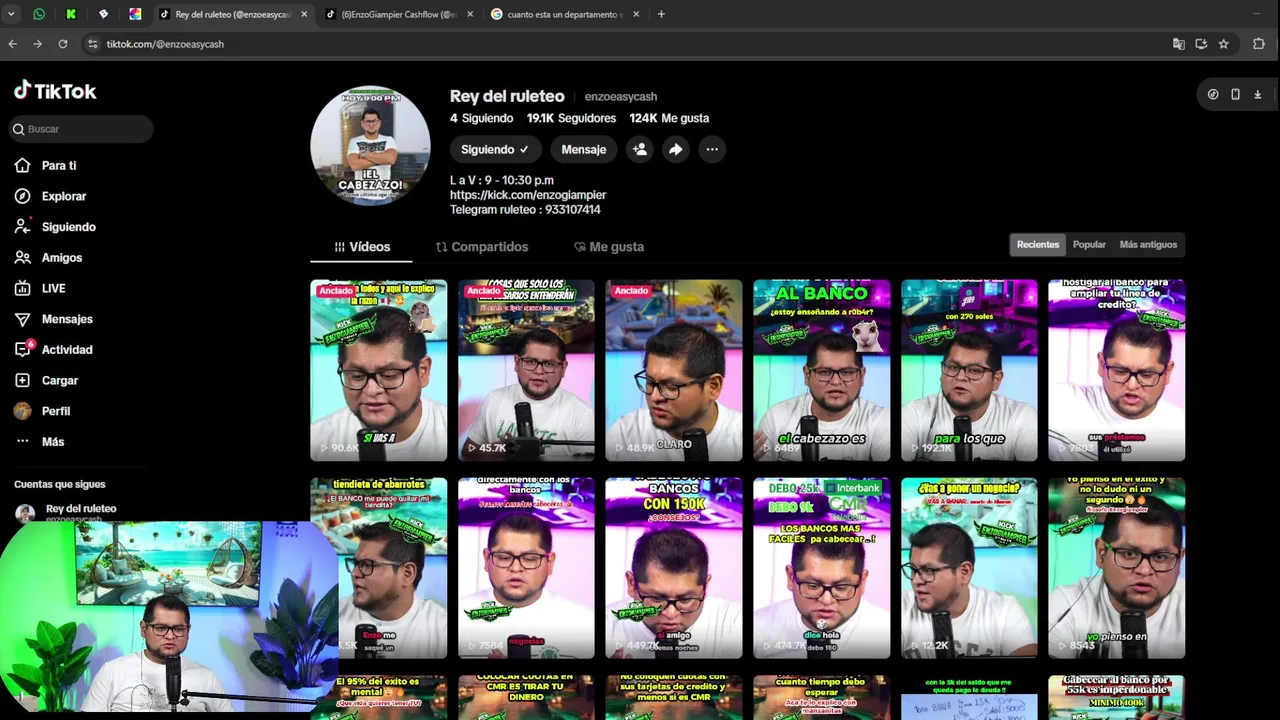Viewport: 1280px width, 720px height.
Task: Sort videos by Popular
Action: point(1089,244)
